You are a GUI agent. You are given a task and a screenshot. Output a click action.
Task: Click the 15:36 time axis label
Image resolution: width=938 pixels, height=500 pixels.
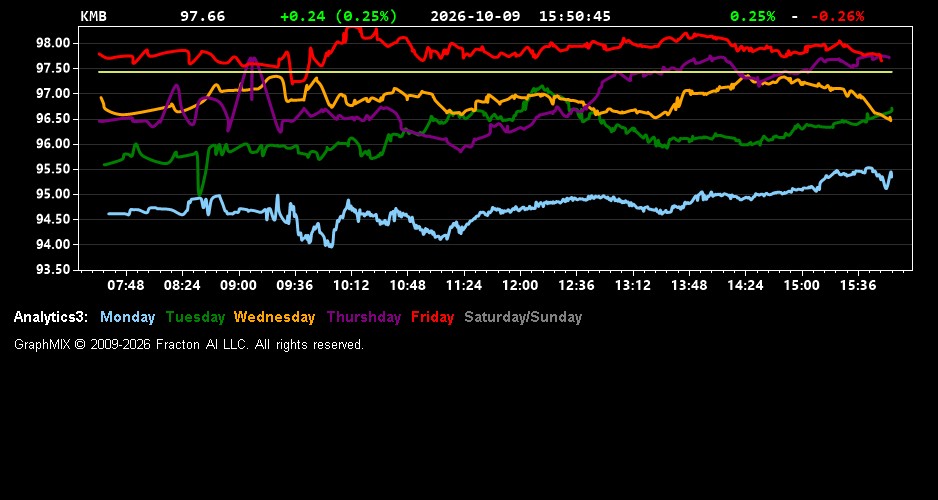(858, 285)
